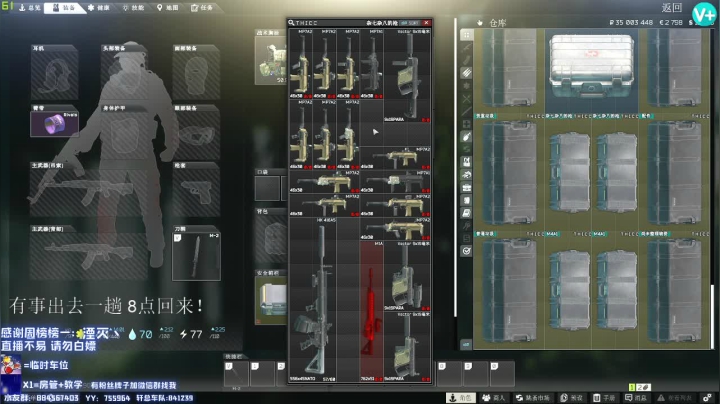Click the small button at bottom of stash sidebar
Image resolution: width=720 pixels, height=404 pixels.
point(466,344)
